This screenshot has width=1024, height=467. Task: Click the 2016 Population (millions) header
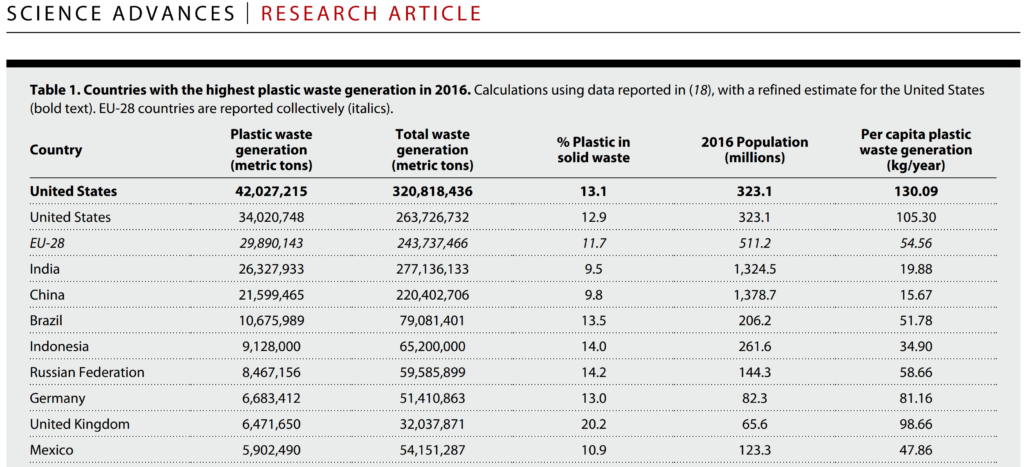click(754, 150)
